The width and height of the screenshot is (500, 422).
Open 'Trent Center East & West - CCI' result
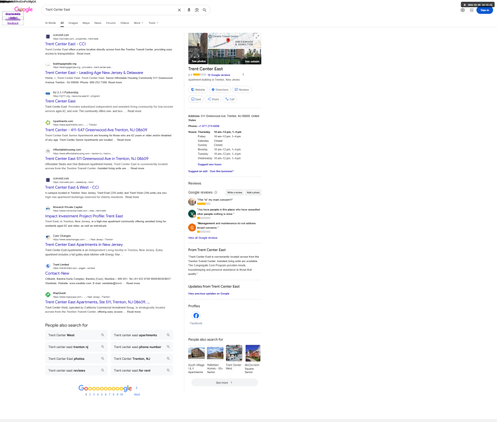click(x=72, y=187)
